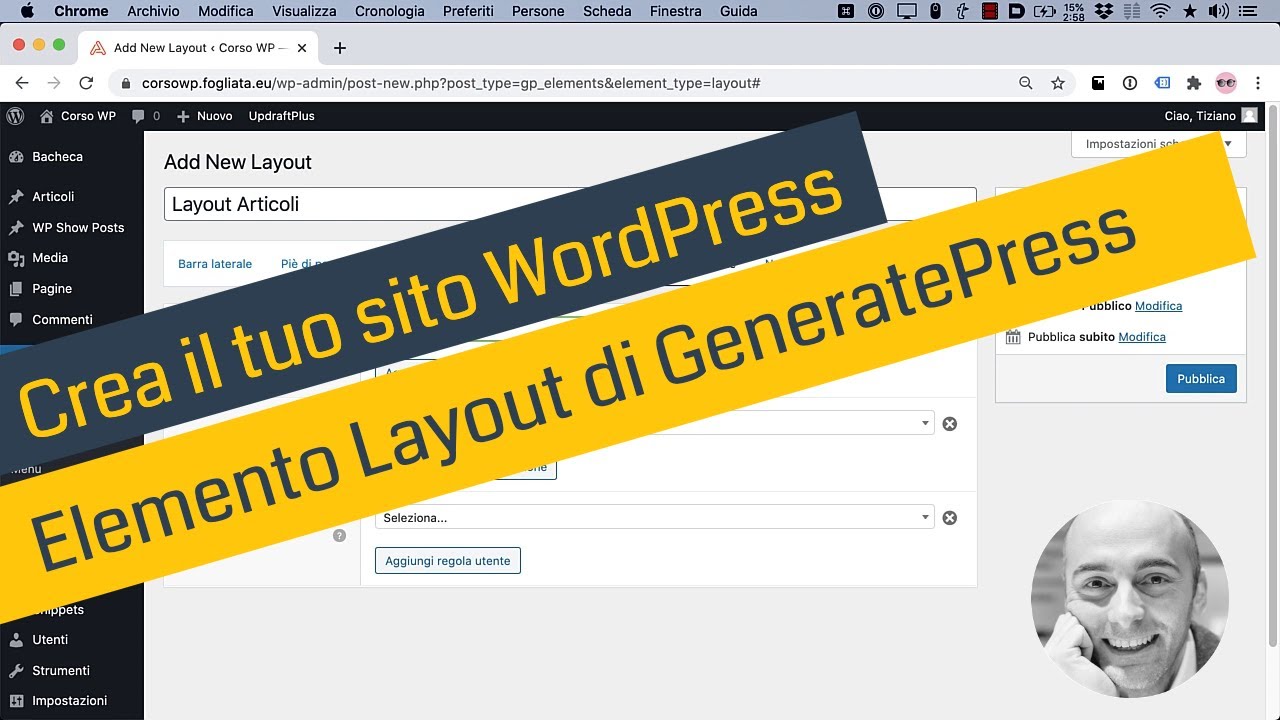
Task: Open UpdraftPlus from admin bar
Action: [x=281, y=116]
